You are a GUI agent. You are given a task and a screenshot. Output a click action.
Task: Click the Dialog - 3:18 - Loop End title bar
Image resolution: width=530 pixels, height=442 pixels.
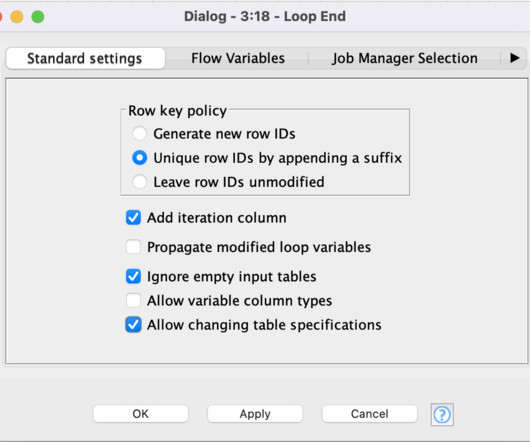265,16
